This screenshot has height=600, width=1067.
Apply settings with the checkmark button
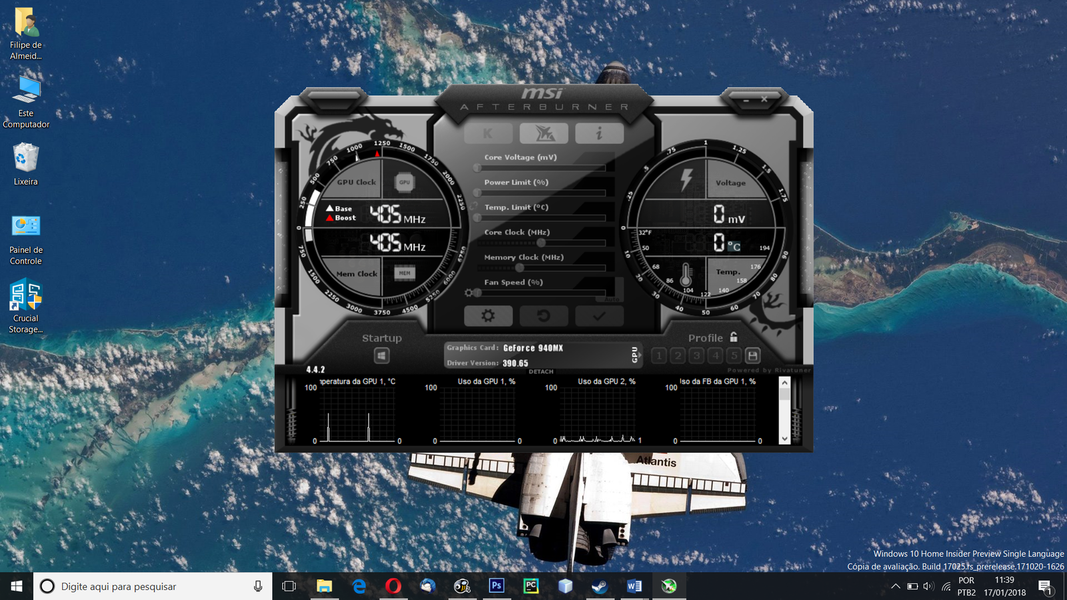click(x=599, y=316)
